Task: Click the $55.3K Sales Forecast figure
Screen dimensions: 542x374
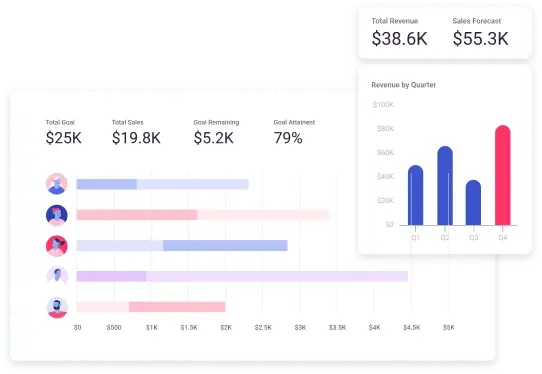Action: coord(480,38)
